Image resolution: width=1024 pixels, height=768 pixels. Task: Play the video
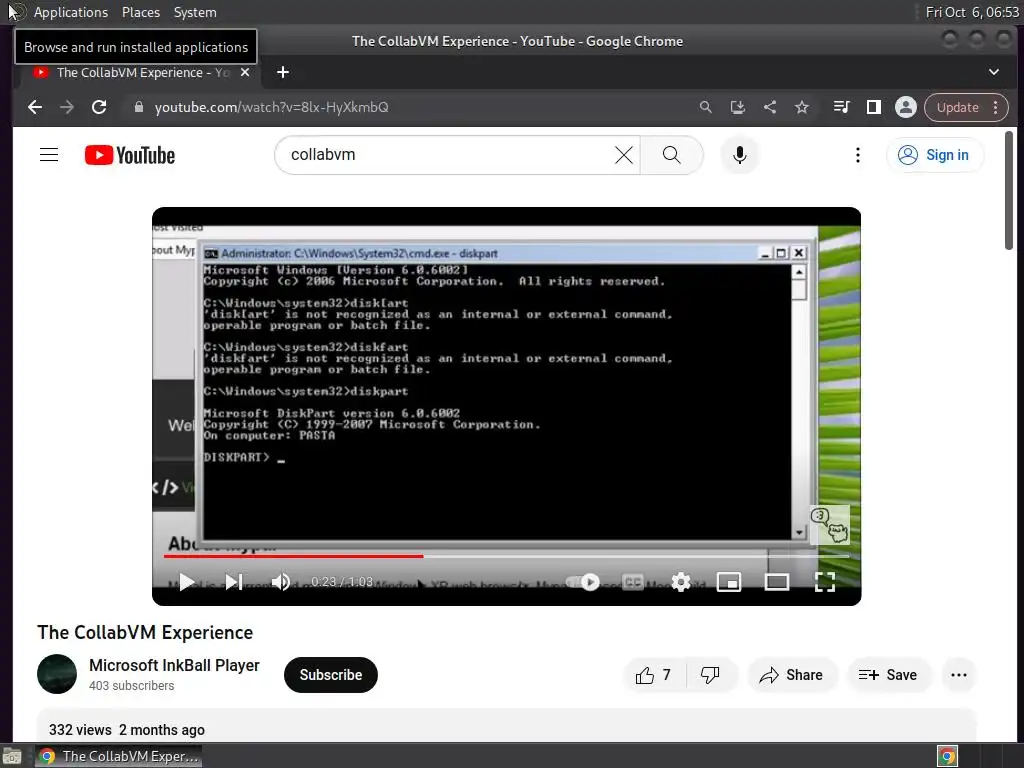(187, 582)
